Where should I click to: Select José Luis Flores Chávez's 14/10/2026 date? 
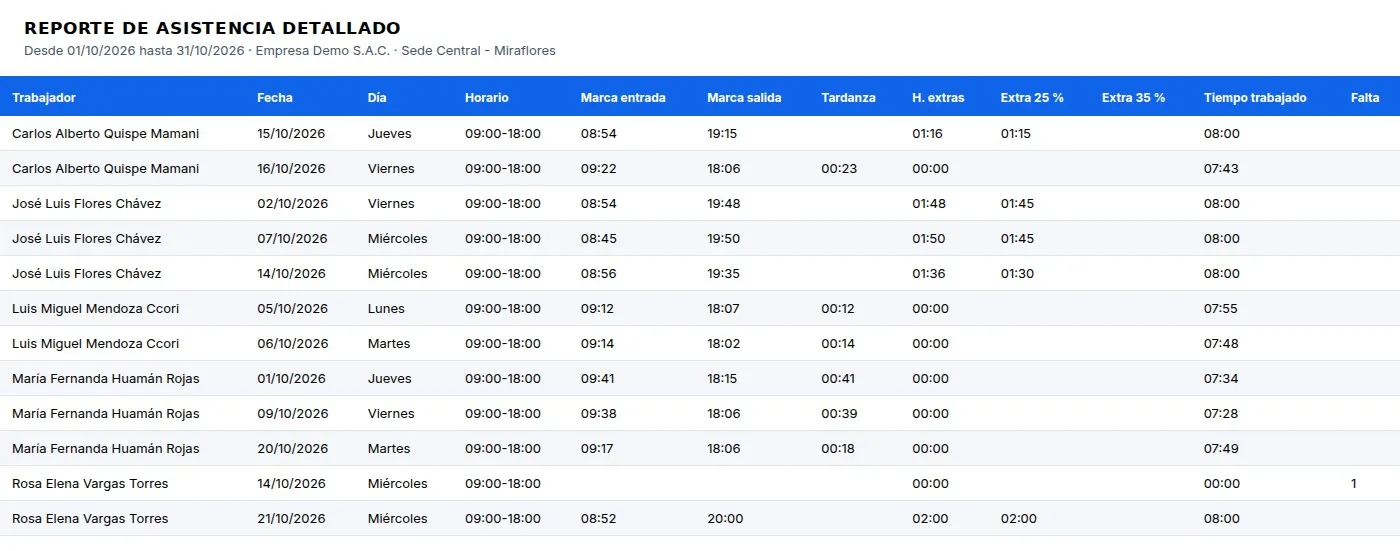click(291, 274)
